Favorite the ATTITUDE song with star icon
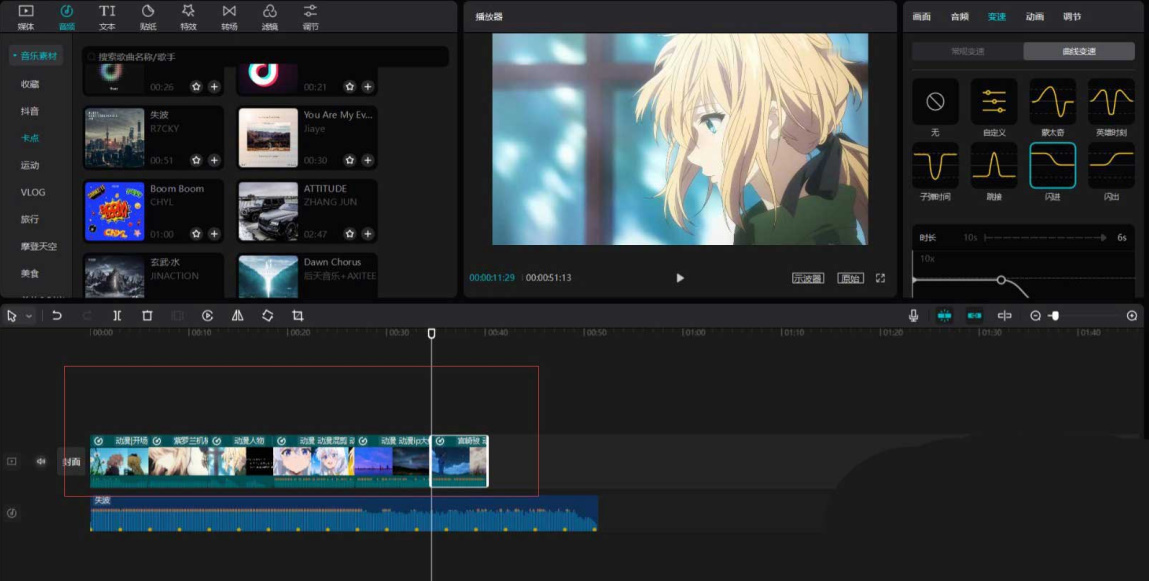1149x581 pixels. coord(350,234)
